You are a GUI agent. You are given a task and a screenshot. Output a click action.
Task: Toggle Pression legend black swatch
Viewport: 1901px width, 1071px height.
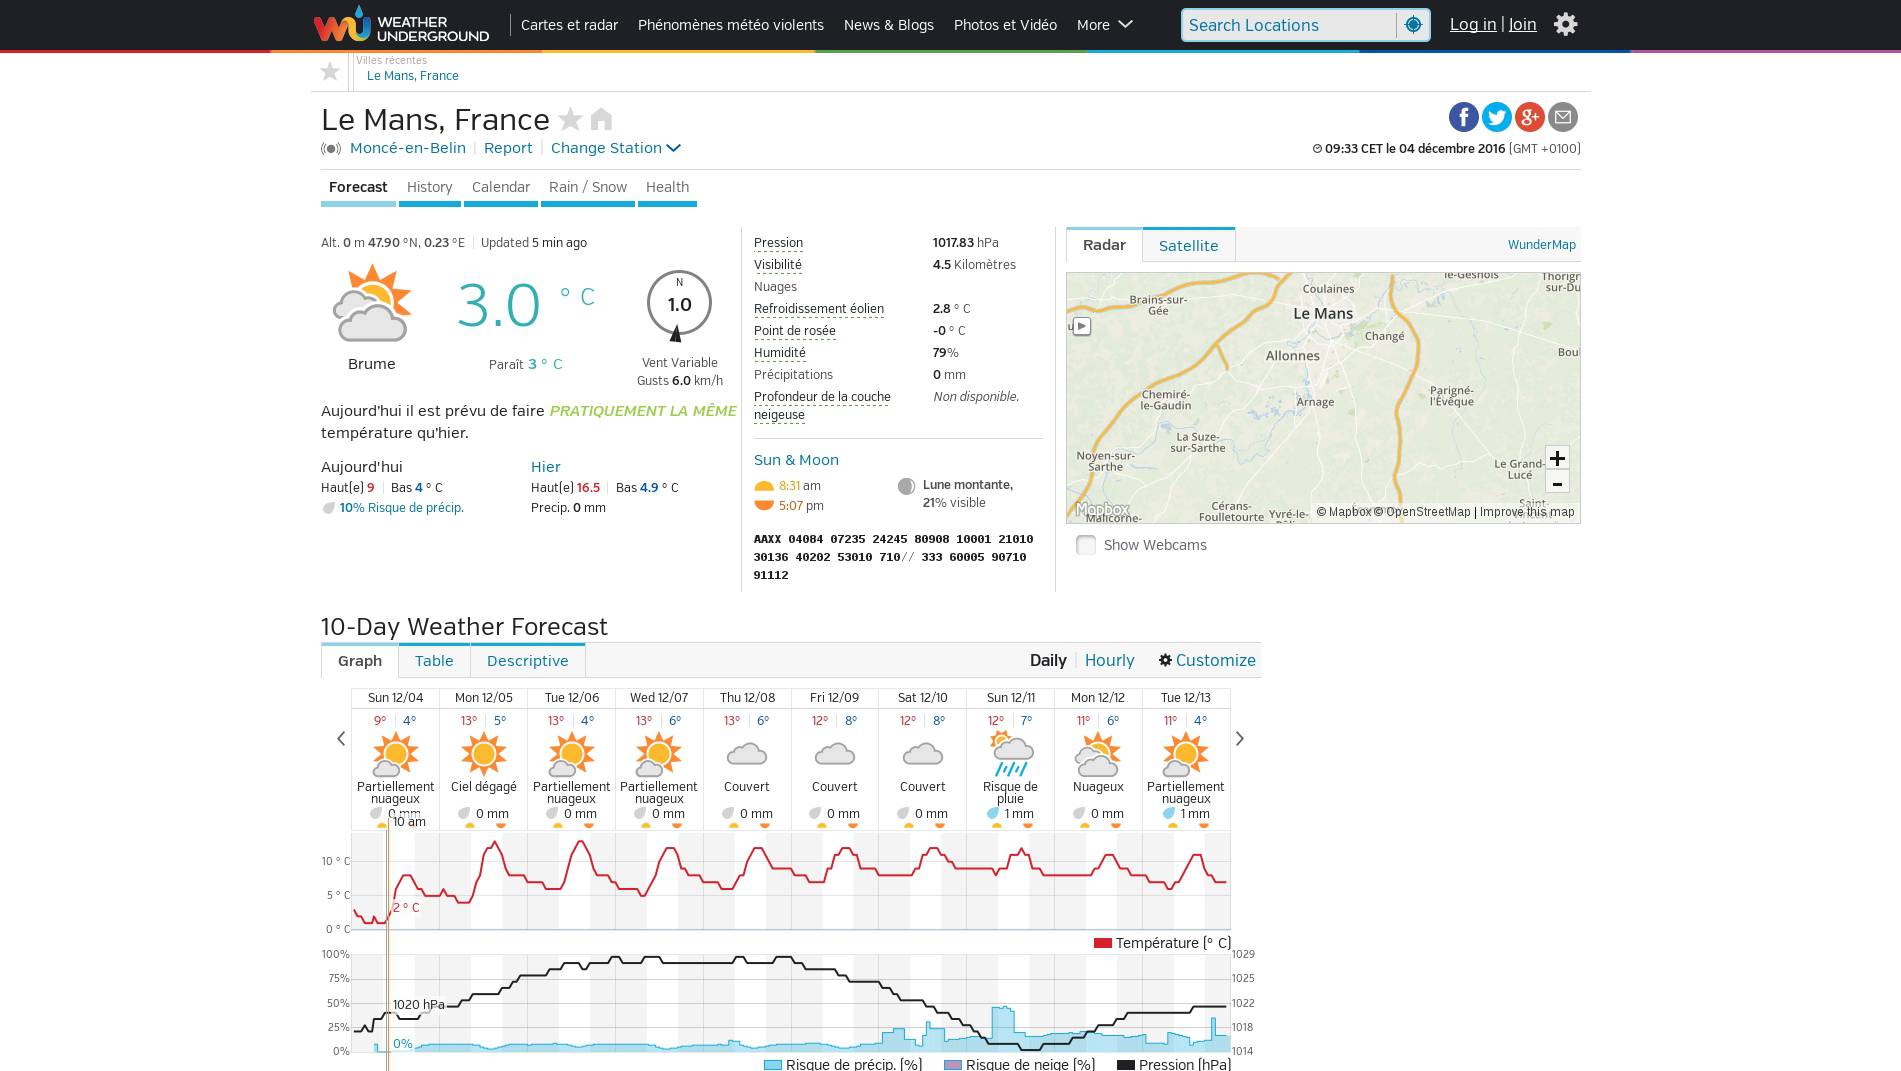1125,1065
